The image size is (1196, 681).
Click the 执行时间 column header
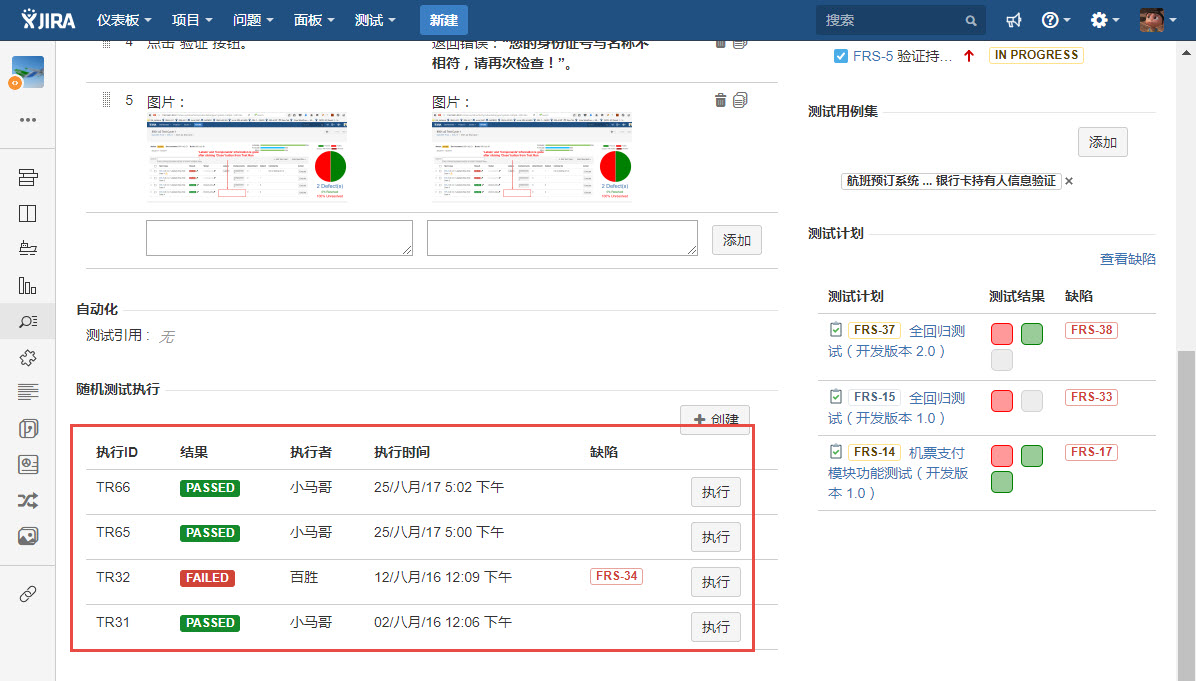[401, 452]
